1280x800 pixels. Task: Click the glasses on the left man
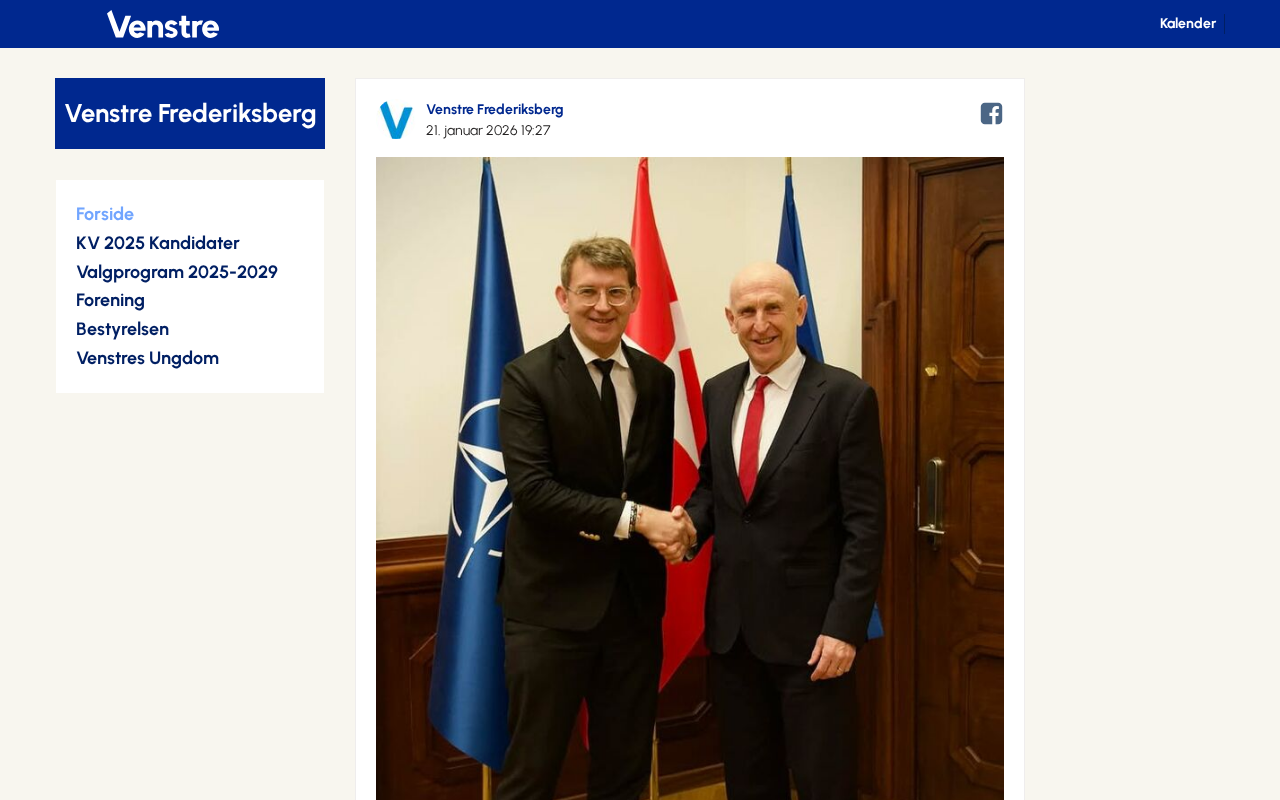599,295
